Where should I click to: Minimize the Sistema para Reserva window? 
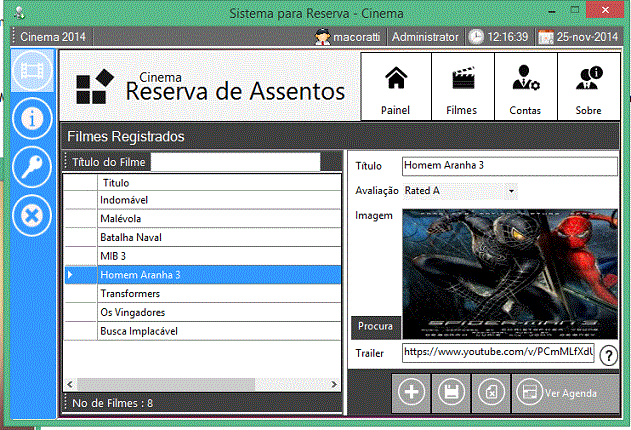click(x=552, y=11)
